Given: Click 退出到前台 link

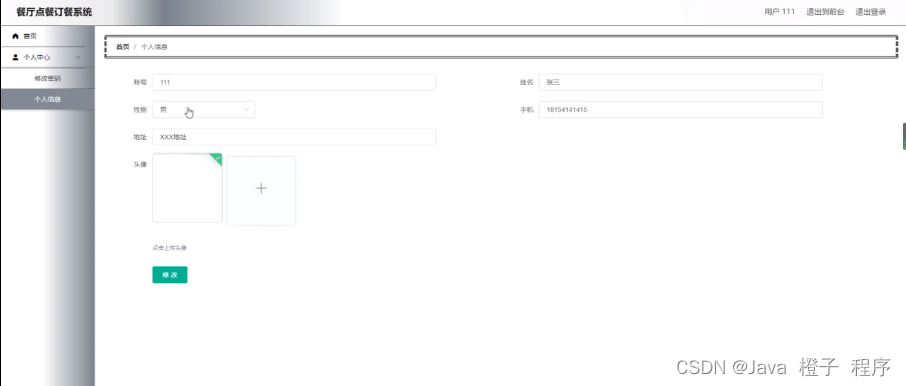Looking at the screenshot, I should [x=825, y=12].
